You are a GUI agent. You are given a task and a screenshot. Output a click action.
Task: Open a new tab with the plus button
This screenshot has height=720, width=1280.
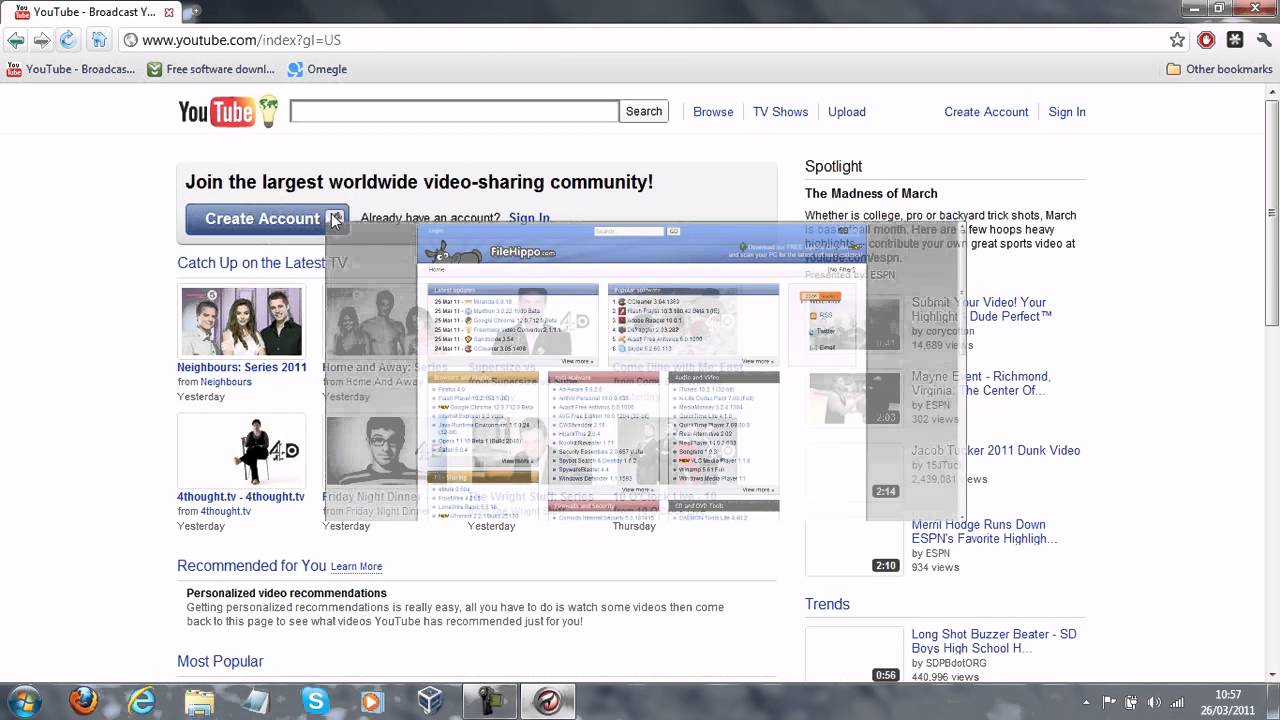click(x=193, y=11)
